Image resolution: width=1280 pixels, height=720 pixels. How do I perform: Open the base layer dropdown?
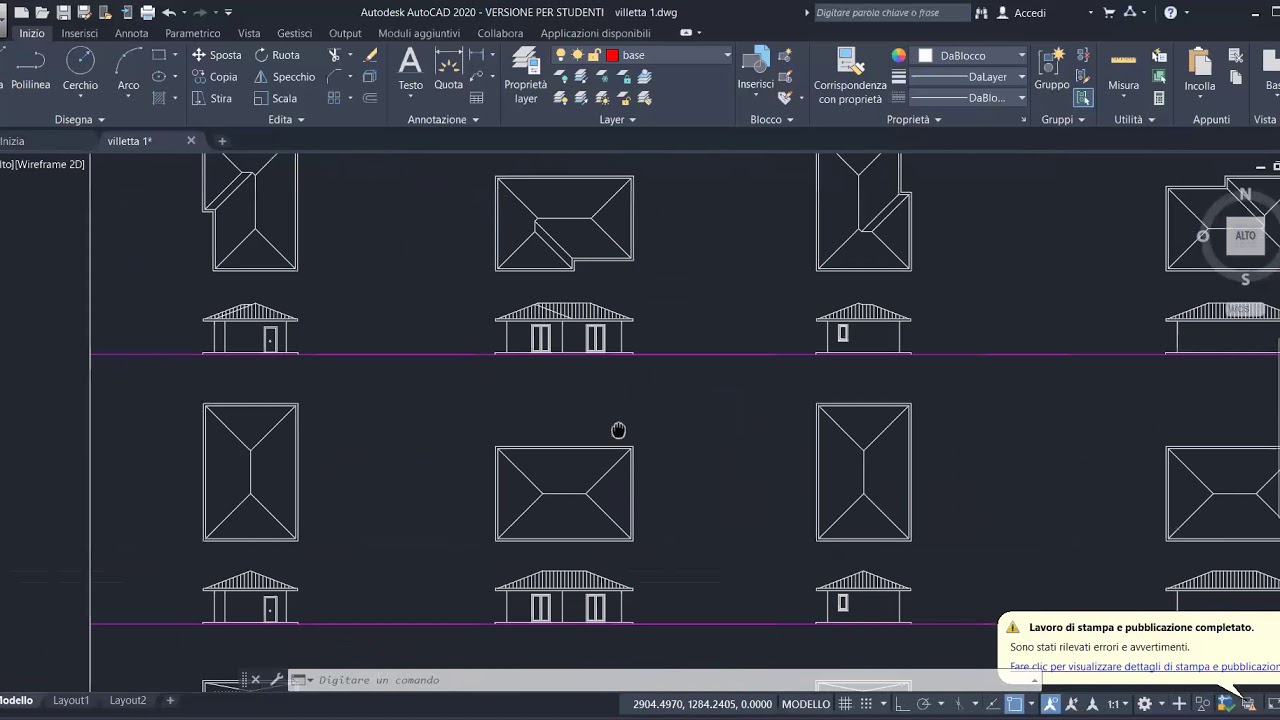click(x=727, y=55)
